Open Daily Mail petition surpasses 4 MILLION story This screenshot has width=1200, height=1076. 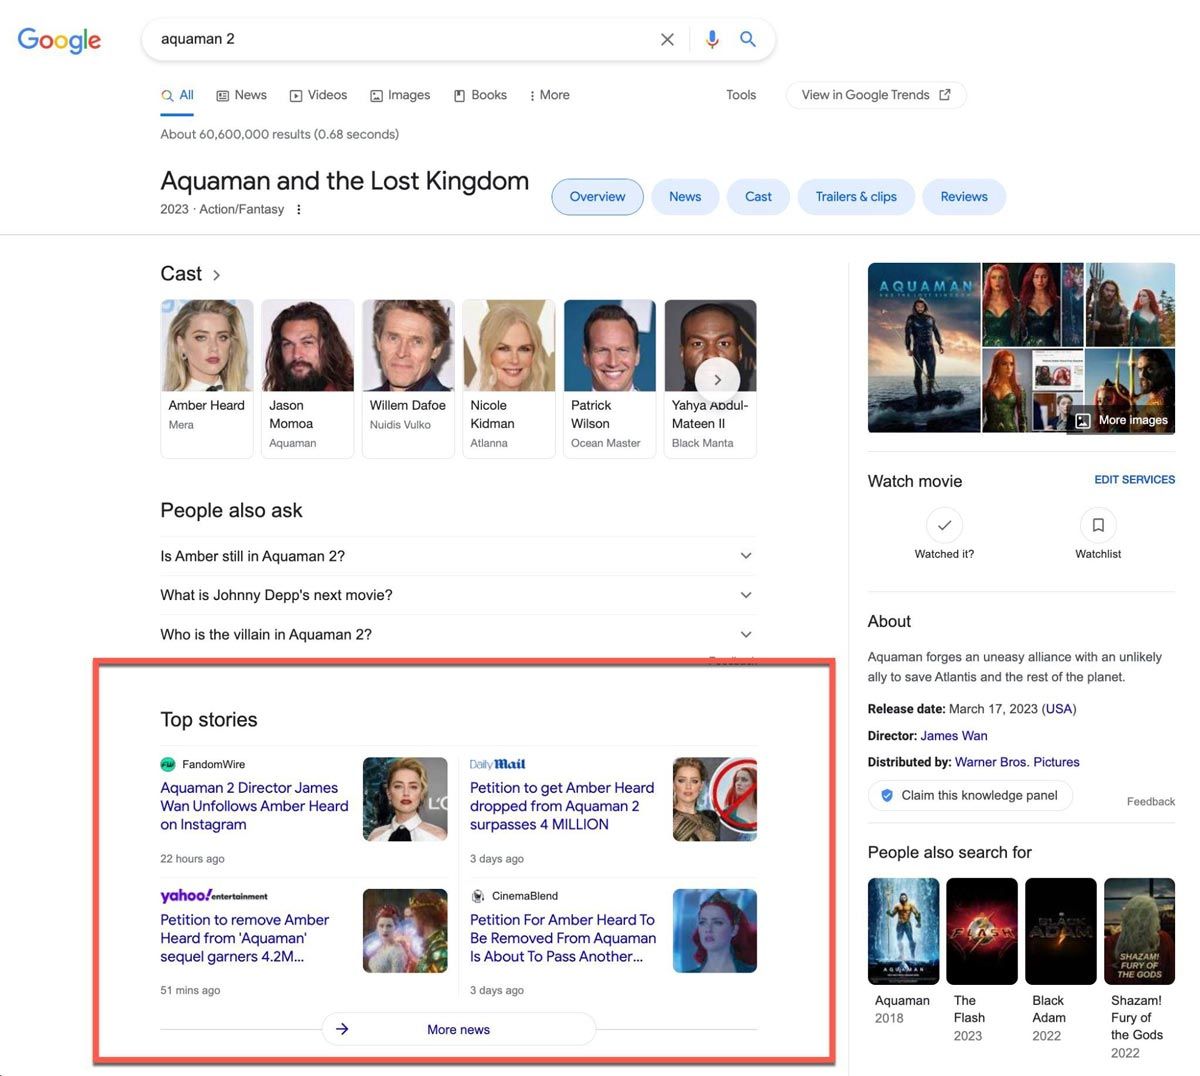coord(562,806)
